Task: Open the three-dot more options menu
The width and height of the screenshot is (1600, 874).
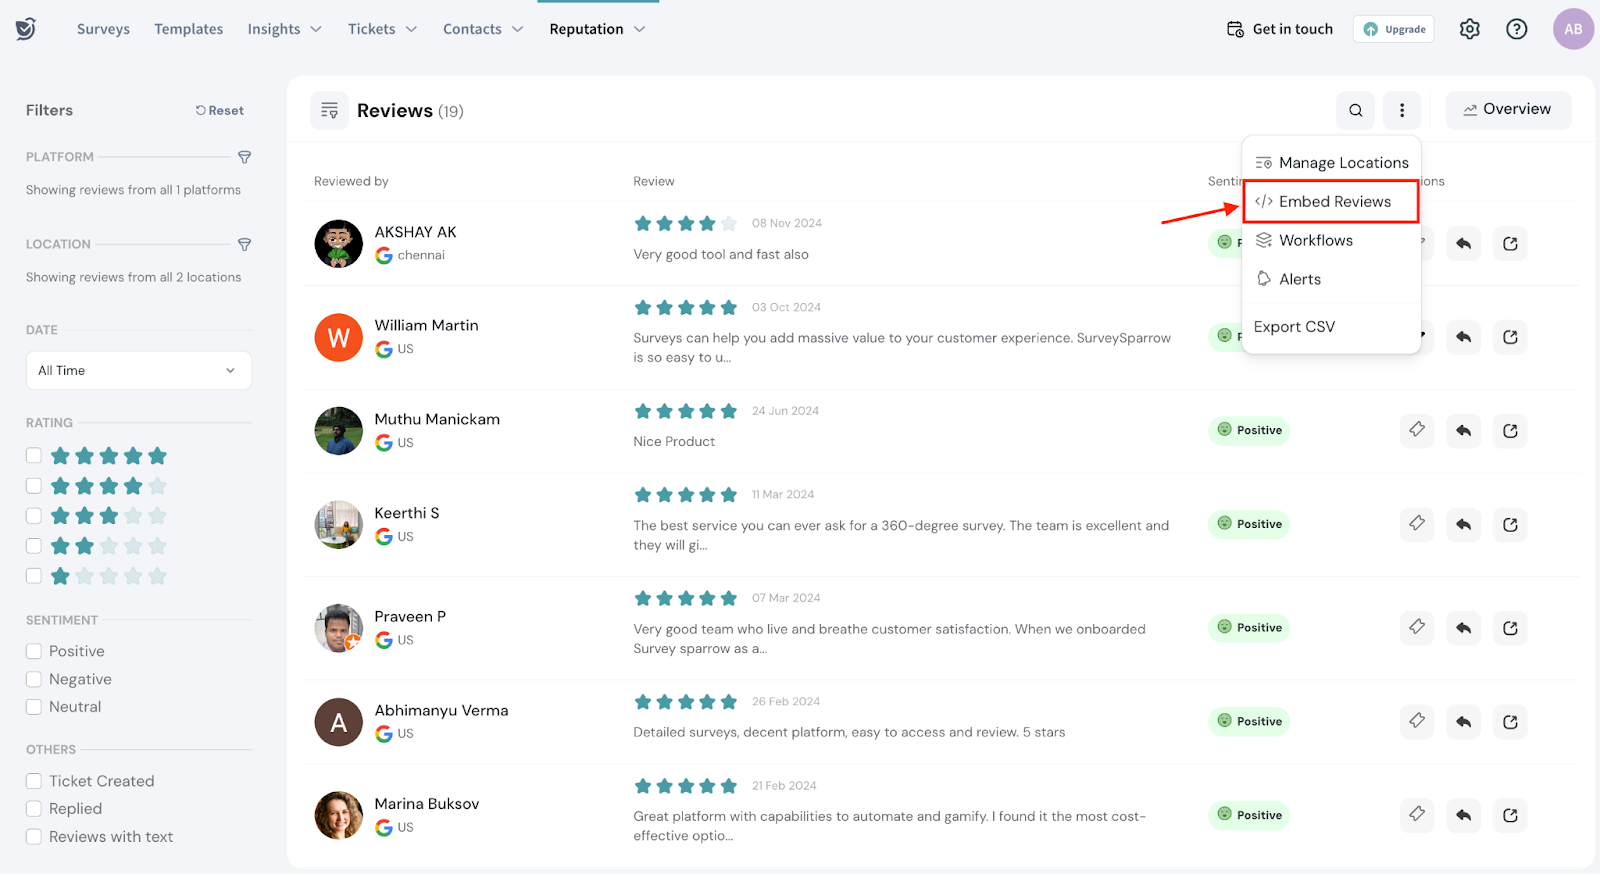Action: coord(1402,111)
